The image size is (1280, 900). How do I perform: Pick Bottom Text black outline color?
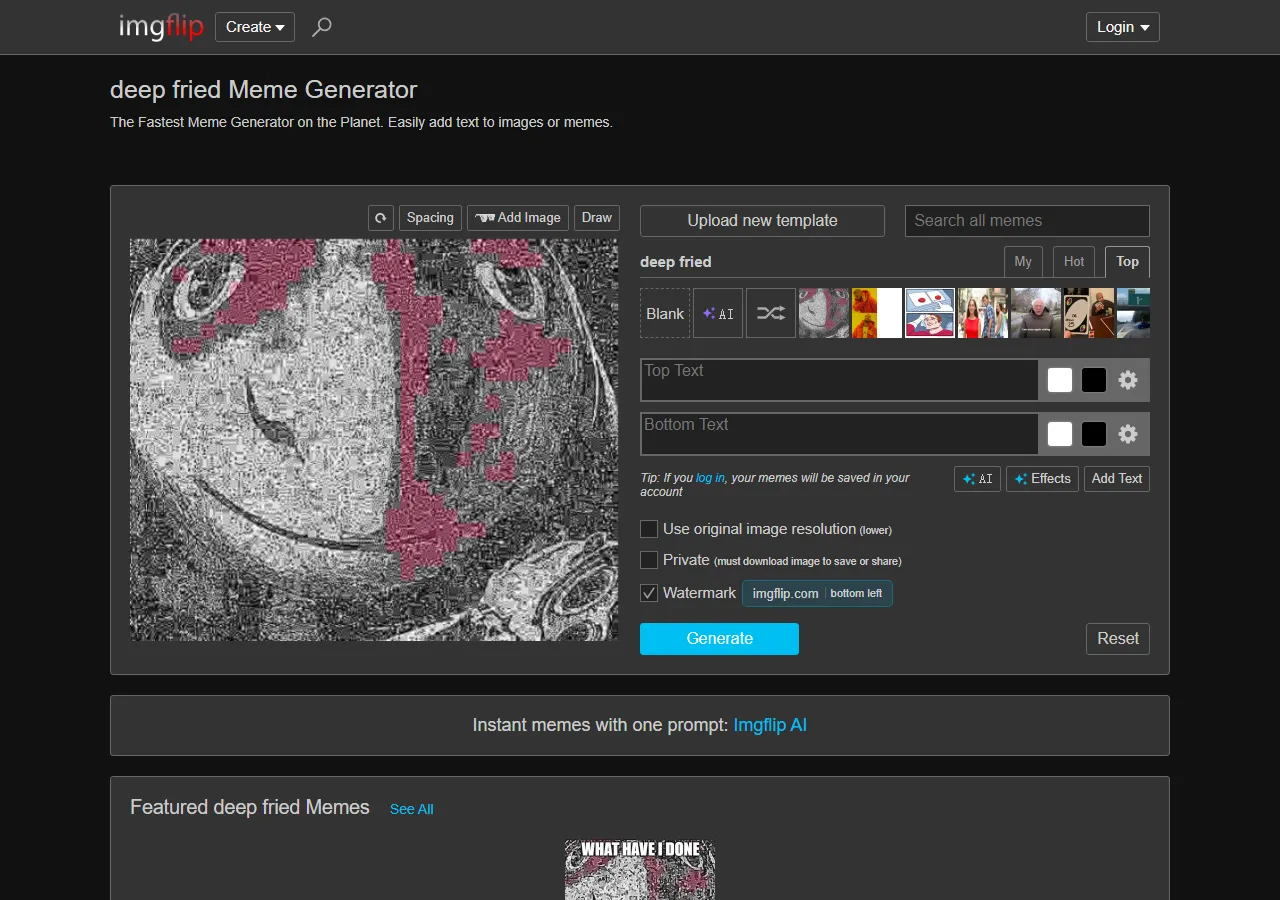[1094, 434]
